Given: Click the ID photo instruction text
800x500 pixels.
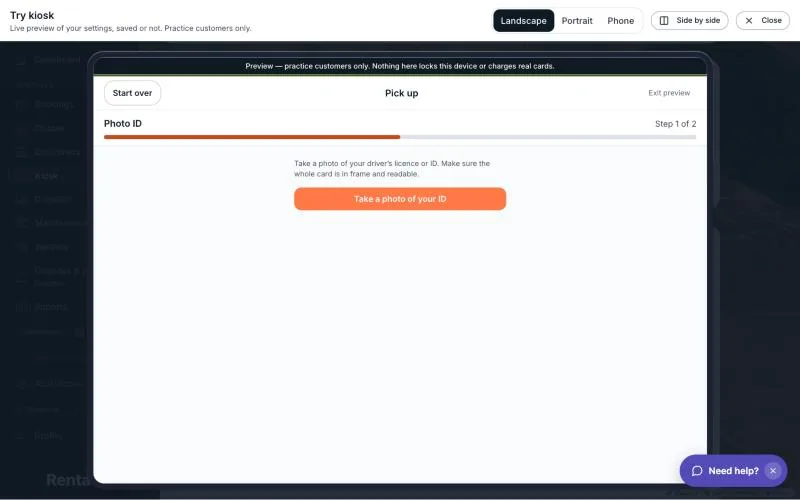Looking at the screenshot, I should (392, 168).
